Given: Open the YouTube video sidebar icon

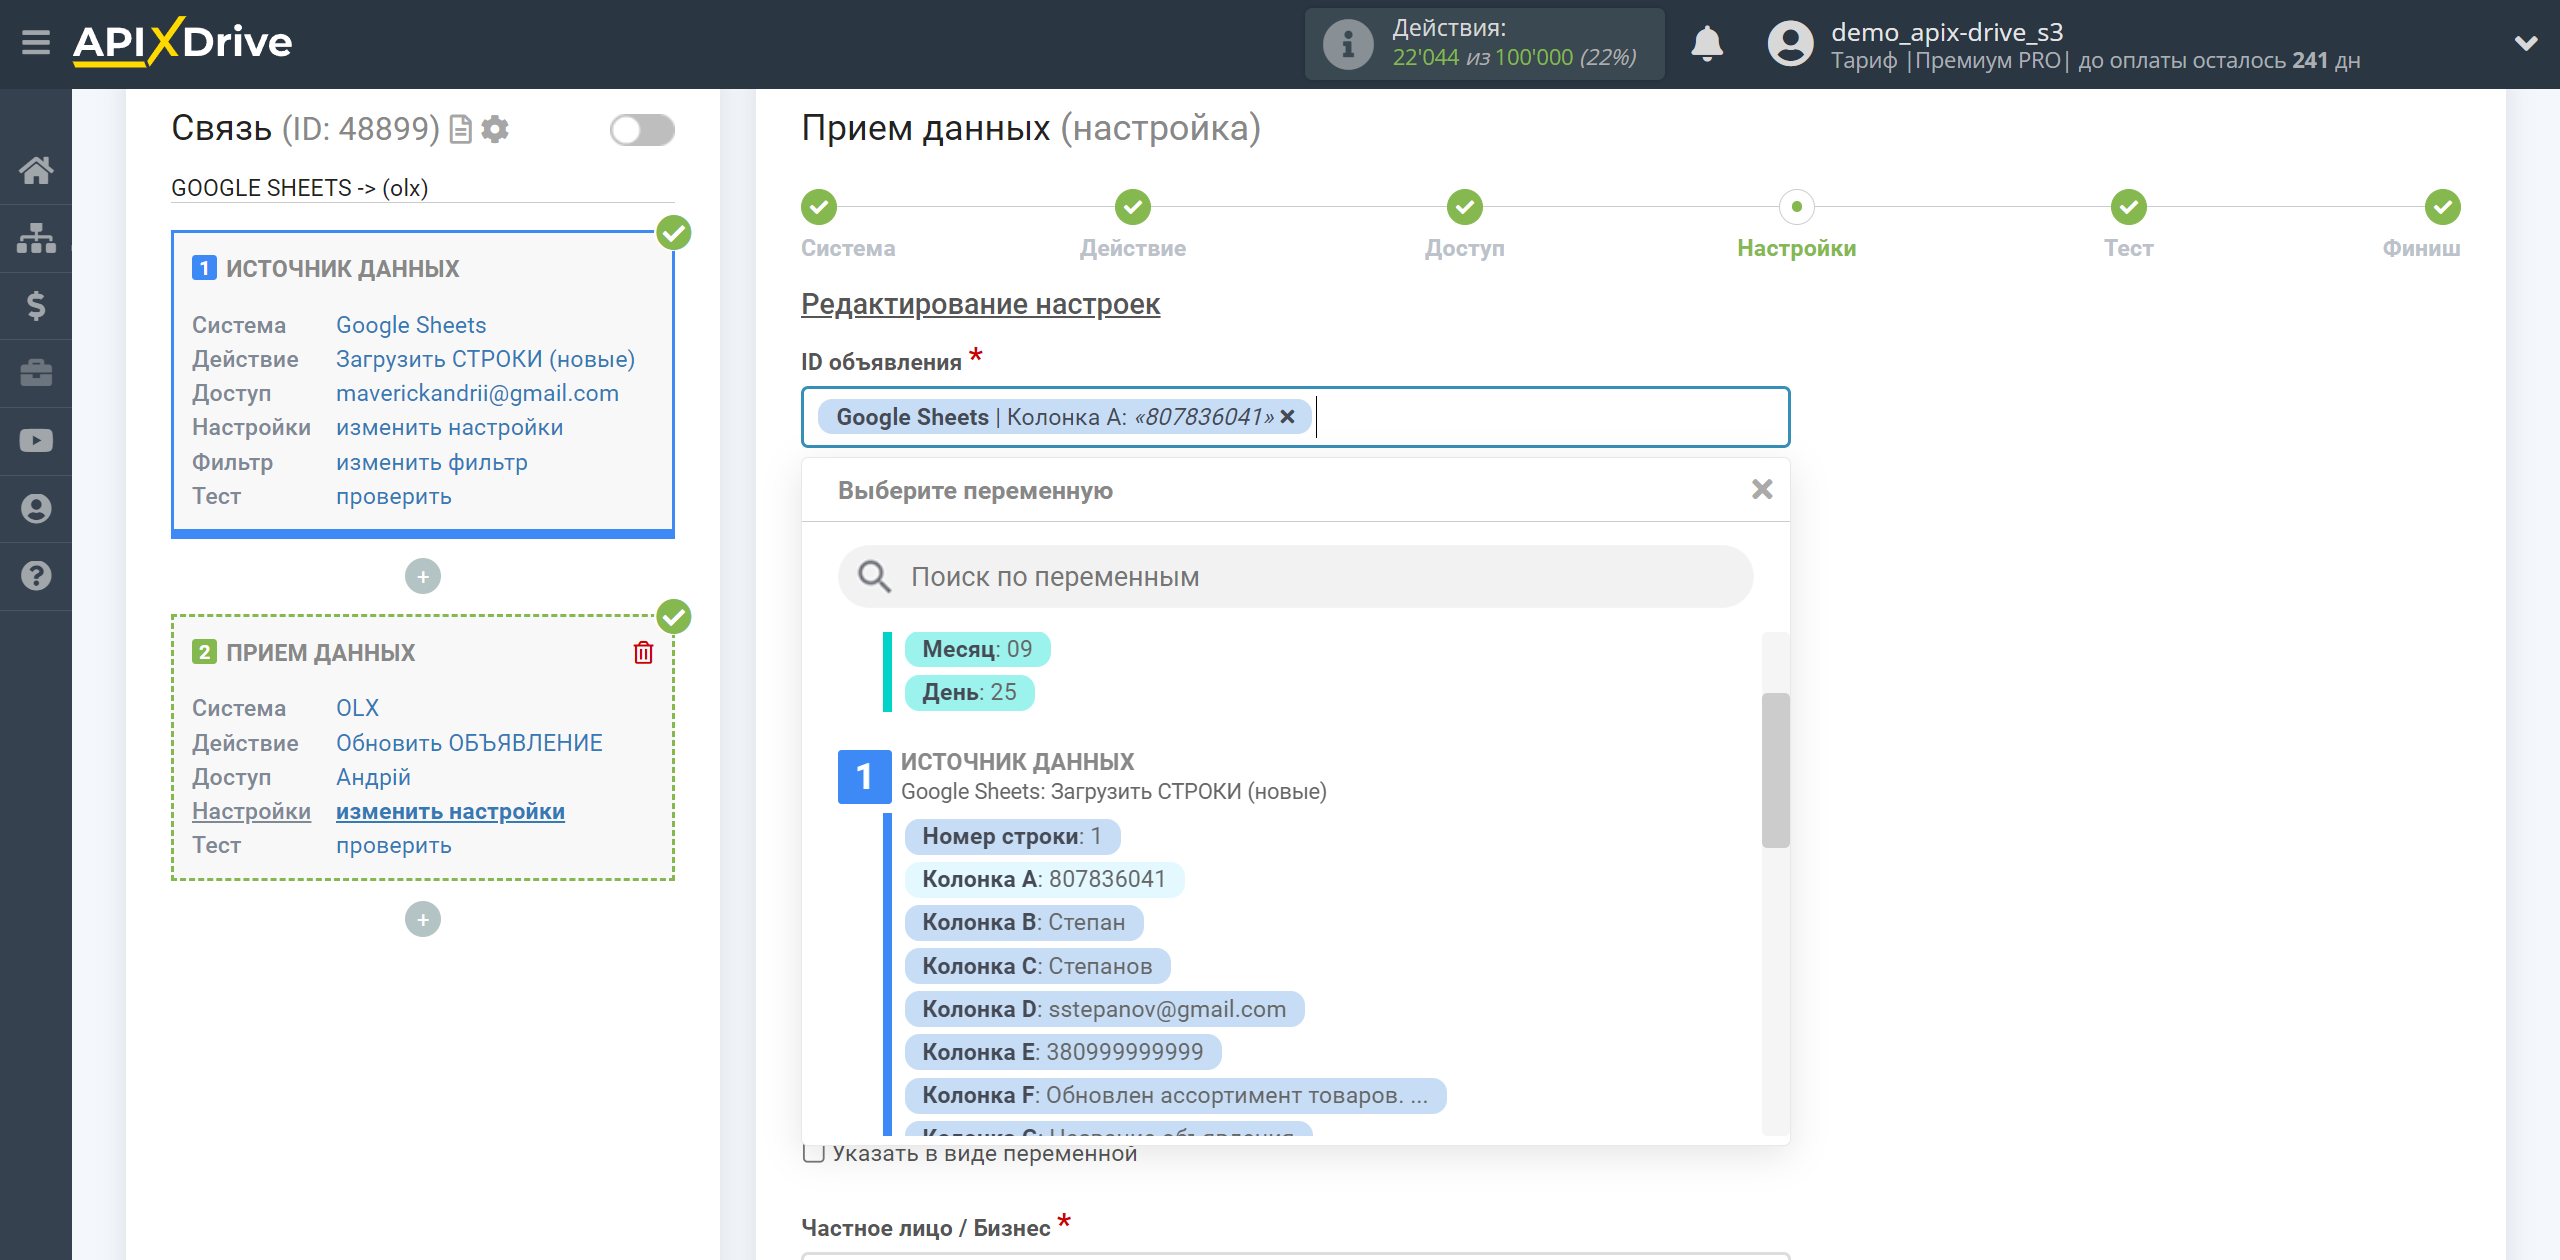Looking at the screenshot, I should pyautogui.click(x=36, y=440).
